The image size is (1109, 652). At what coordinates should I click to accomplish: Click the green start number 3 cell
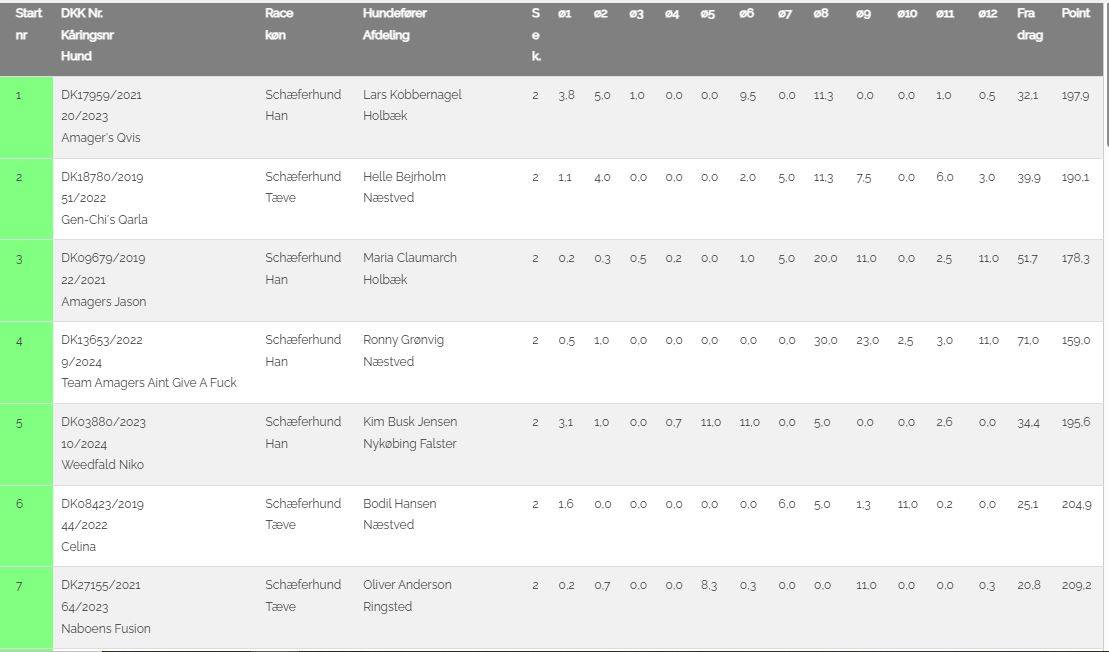point(26,280)
